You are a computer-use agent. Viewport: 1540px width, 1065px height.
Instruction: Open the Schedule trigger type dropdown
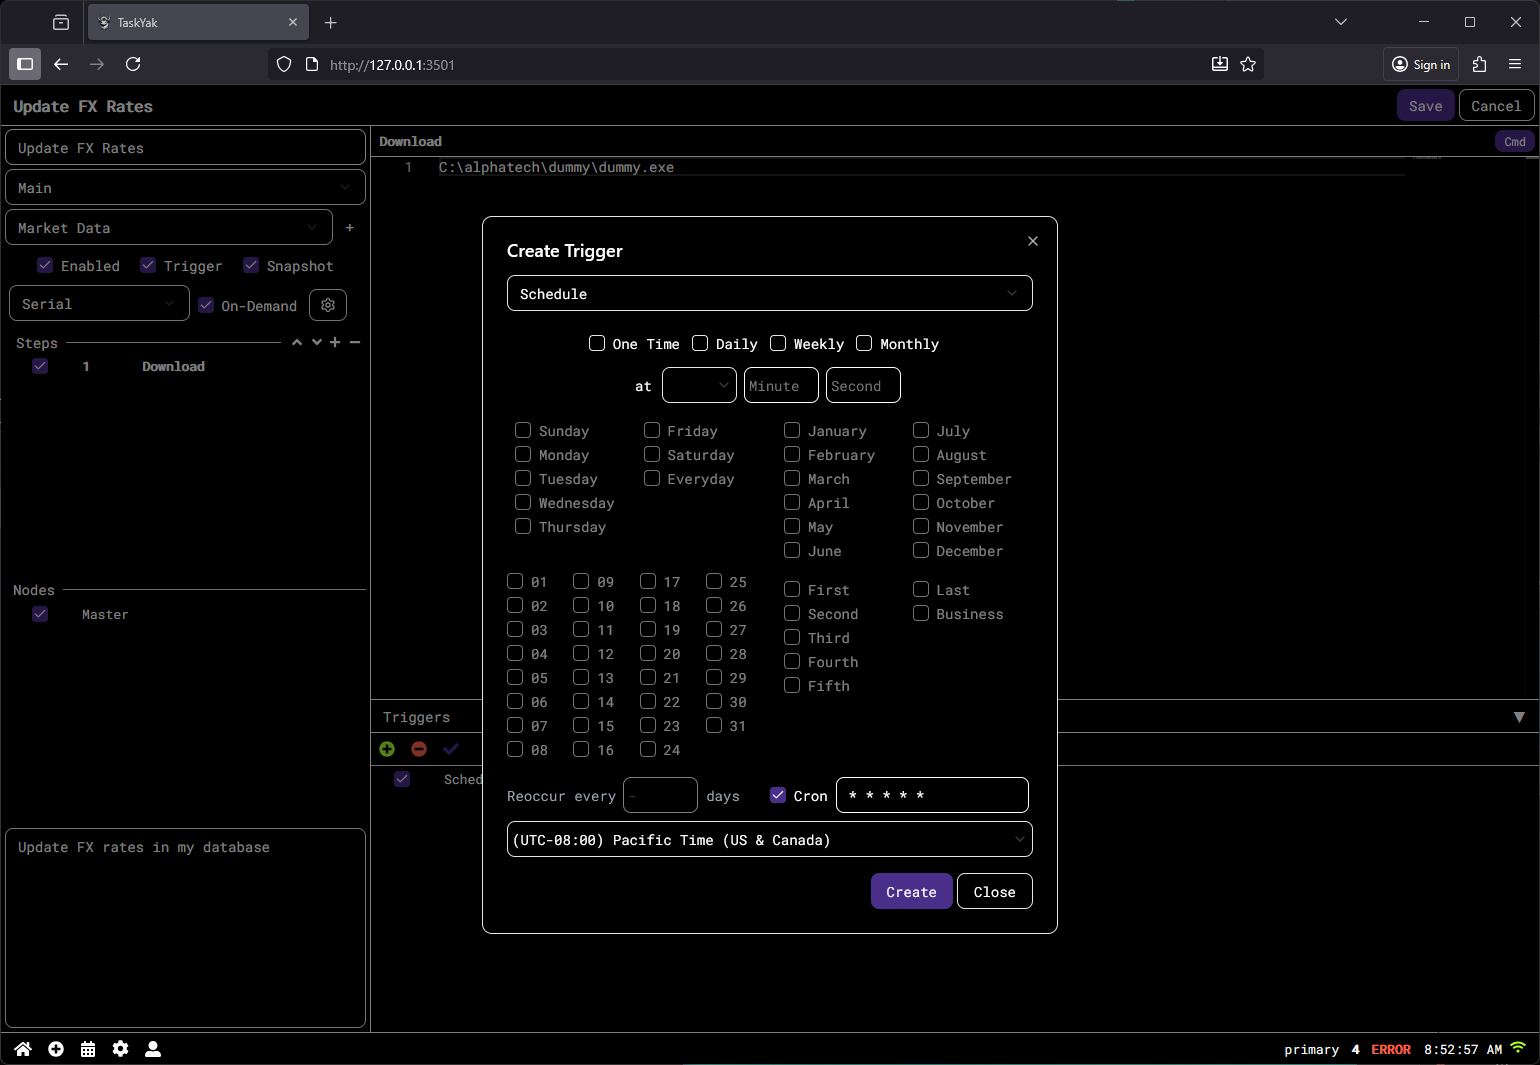[769, 293]
